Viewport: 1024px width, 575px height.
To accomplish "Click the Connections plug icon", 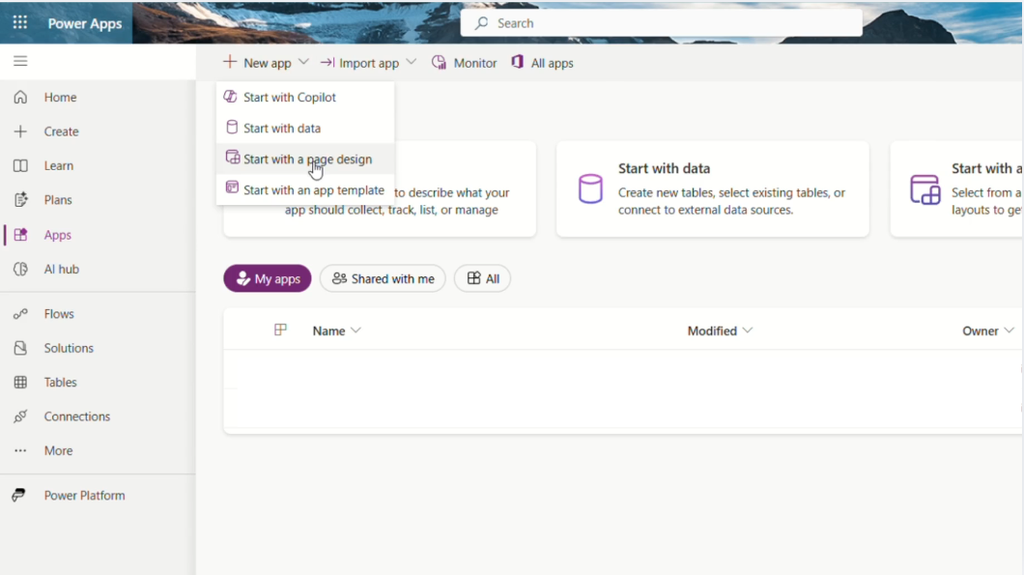I will [x=20, y=416].
